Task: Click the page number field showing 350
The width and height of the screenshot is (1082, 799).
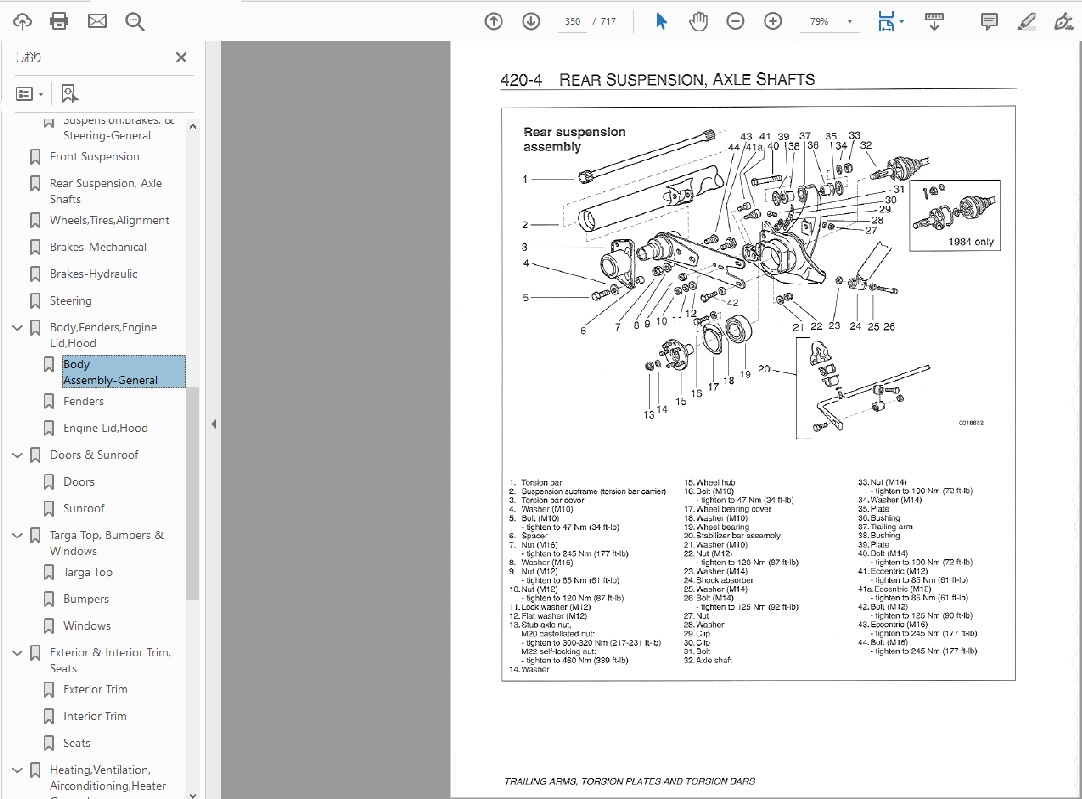Action: (572, 21)
